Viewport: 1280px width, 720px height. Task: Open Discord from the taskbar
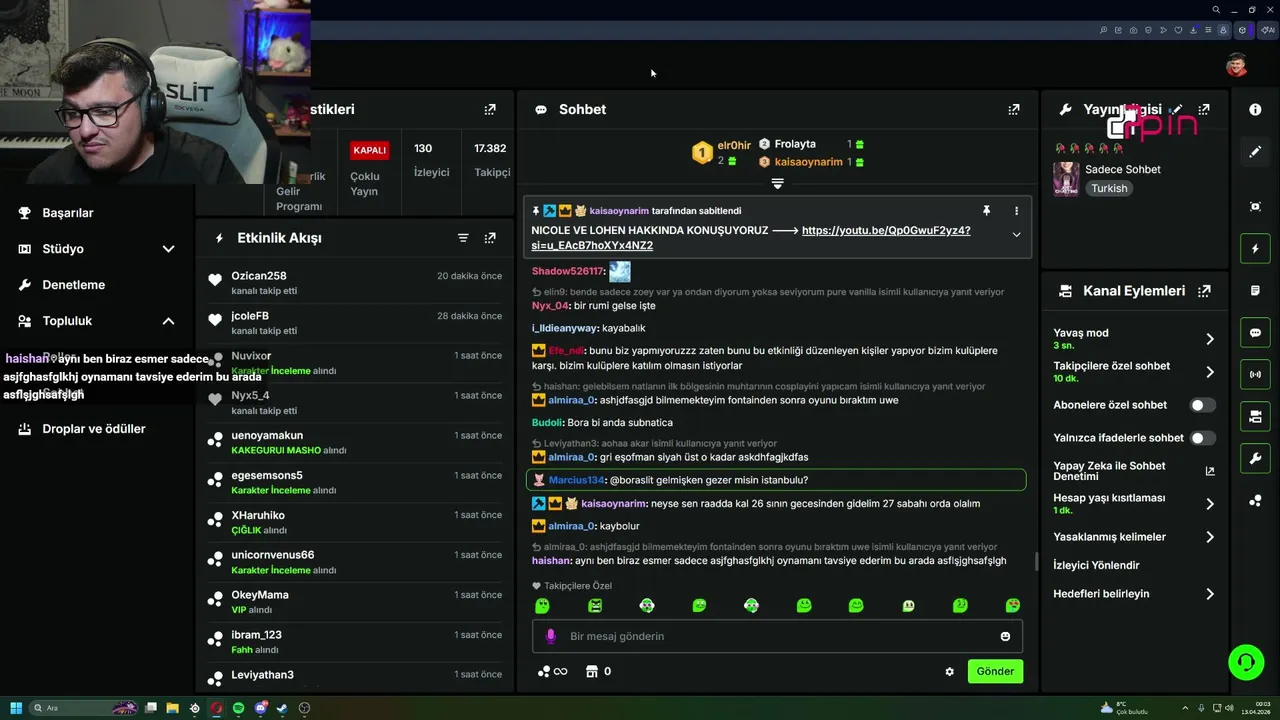click(x=260, y=708)
